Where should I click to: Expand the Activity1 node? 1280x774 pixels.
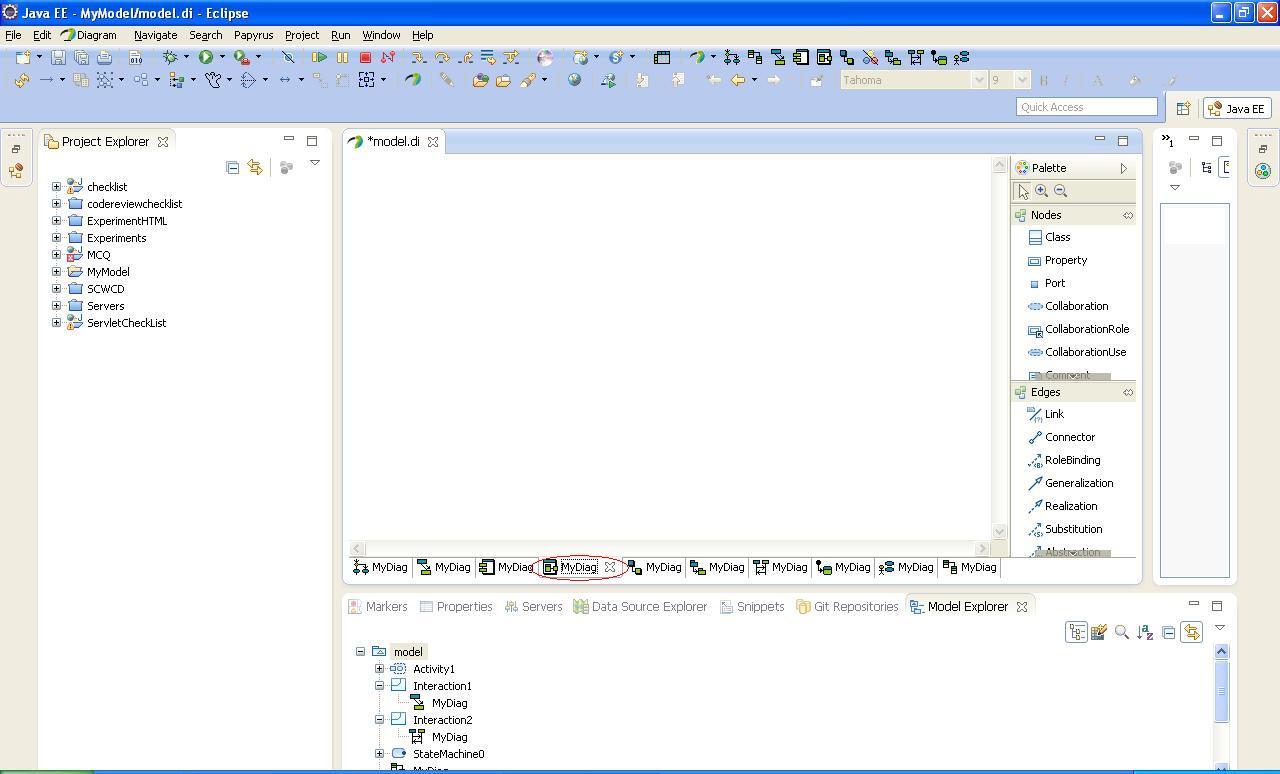point(380,668)
